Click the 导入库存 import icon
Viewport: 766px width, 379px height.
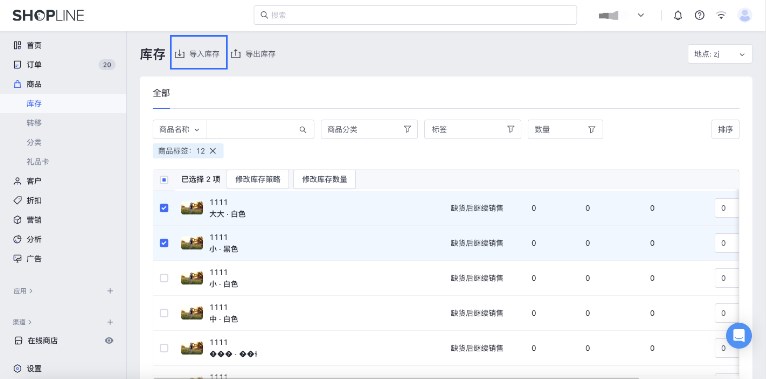point(180,54)
